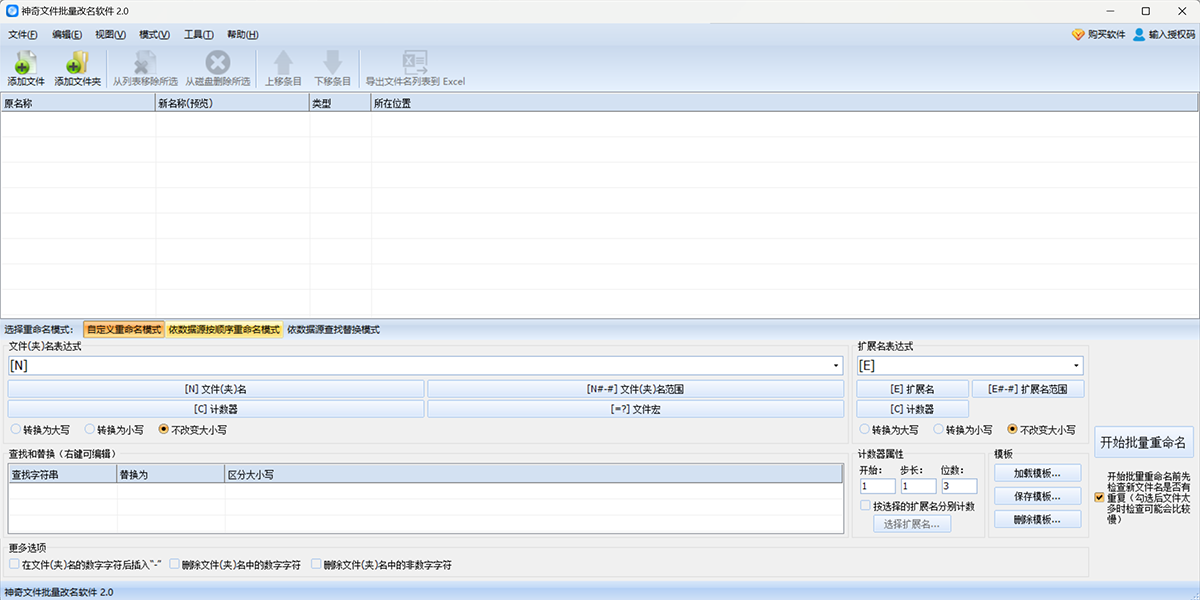Viewport: 1200px width, 600px height.
Task: Click the 上移条目 up arrow icon
Action: pyautogui.click(x=283, y=62)
